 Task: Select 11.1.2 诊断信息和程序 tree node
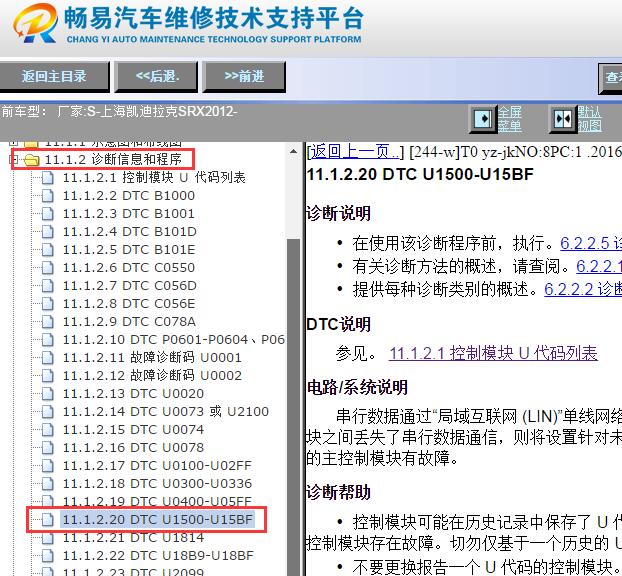tap(113, 159)
